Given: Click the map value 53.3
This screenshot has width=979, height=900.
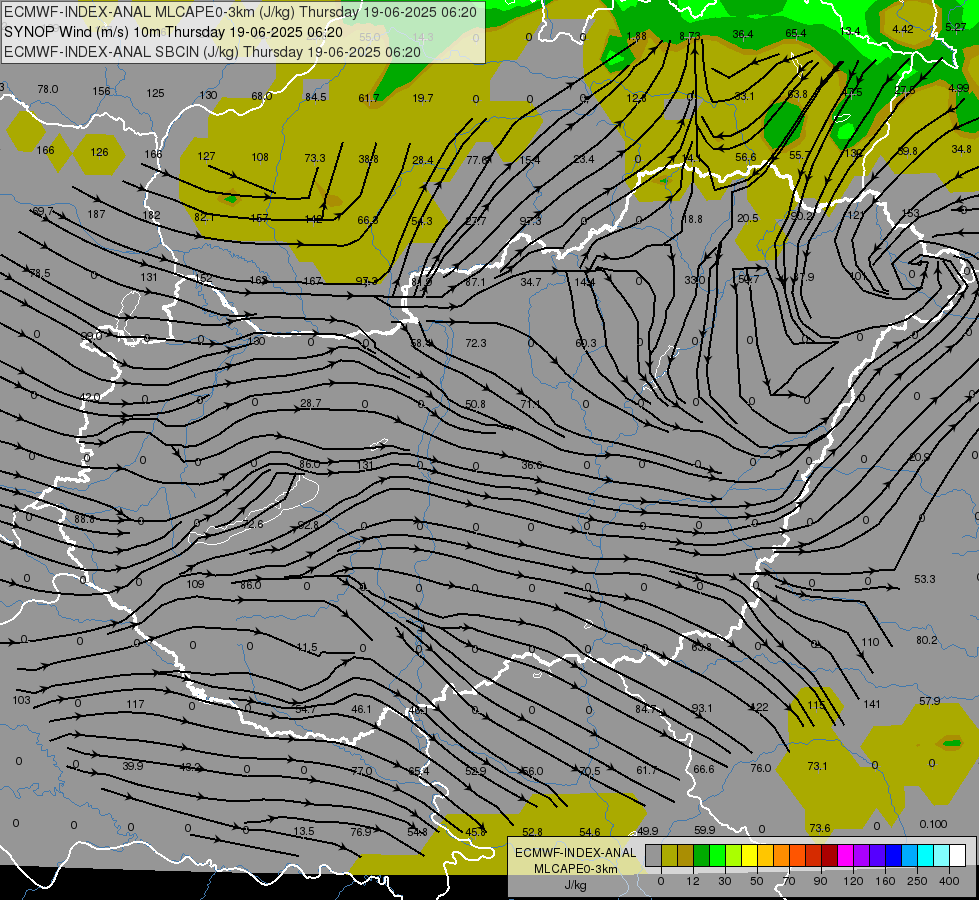Looking at the screenshot, I should (x=925, y=579).
